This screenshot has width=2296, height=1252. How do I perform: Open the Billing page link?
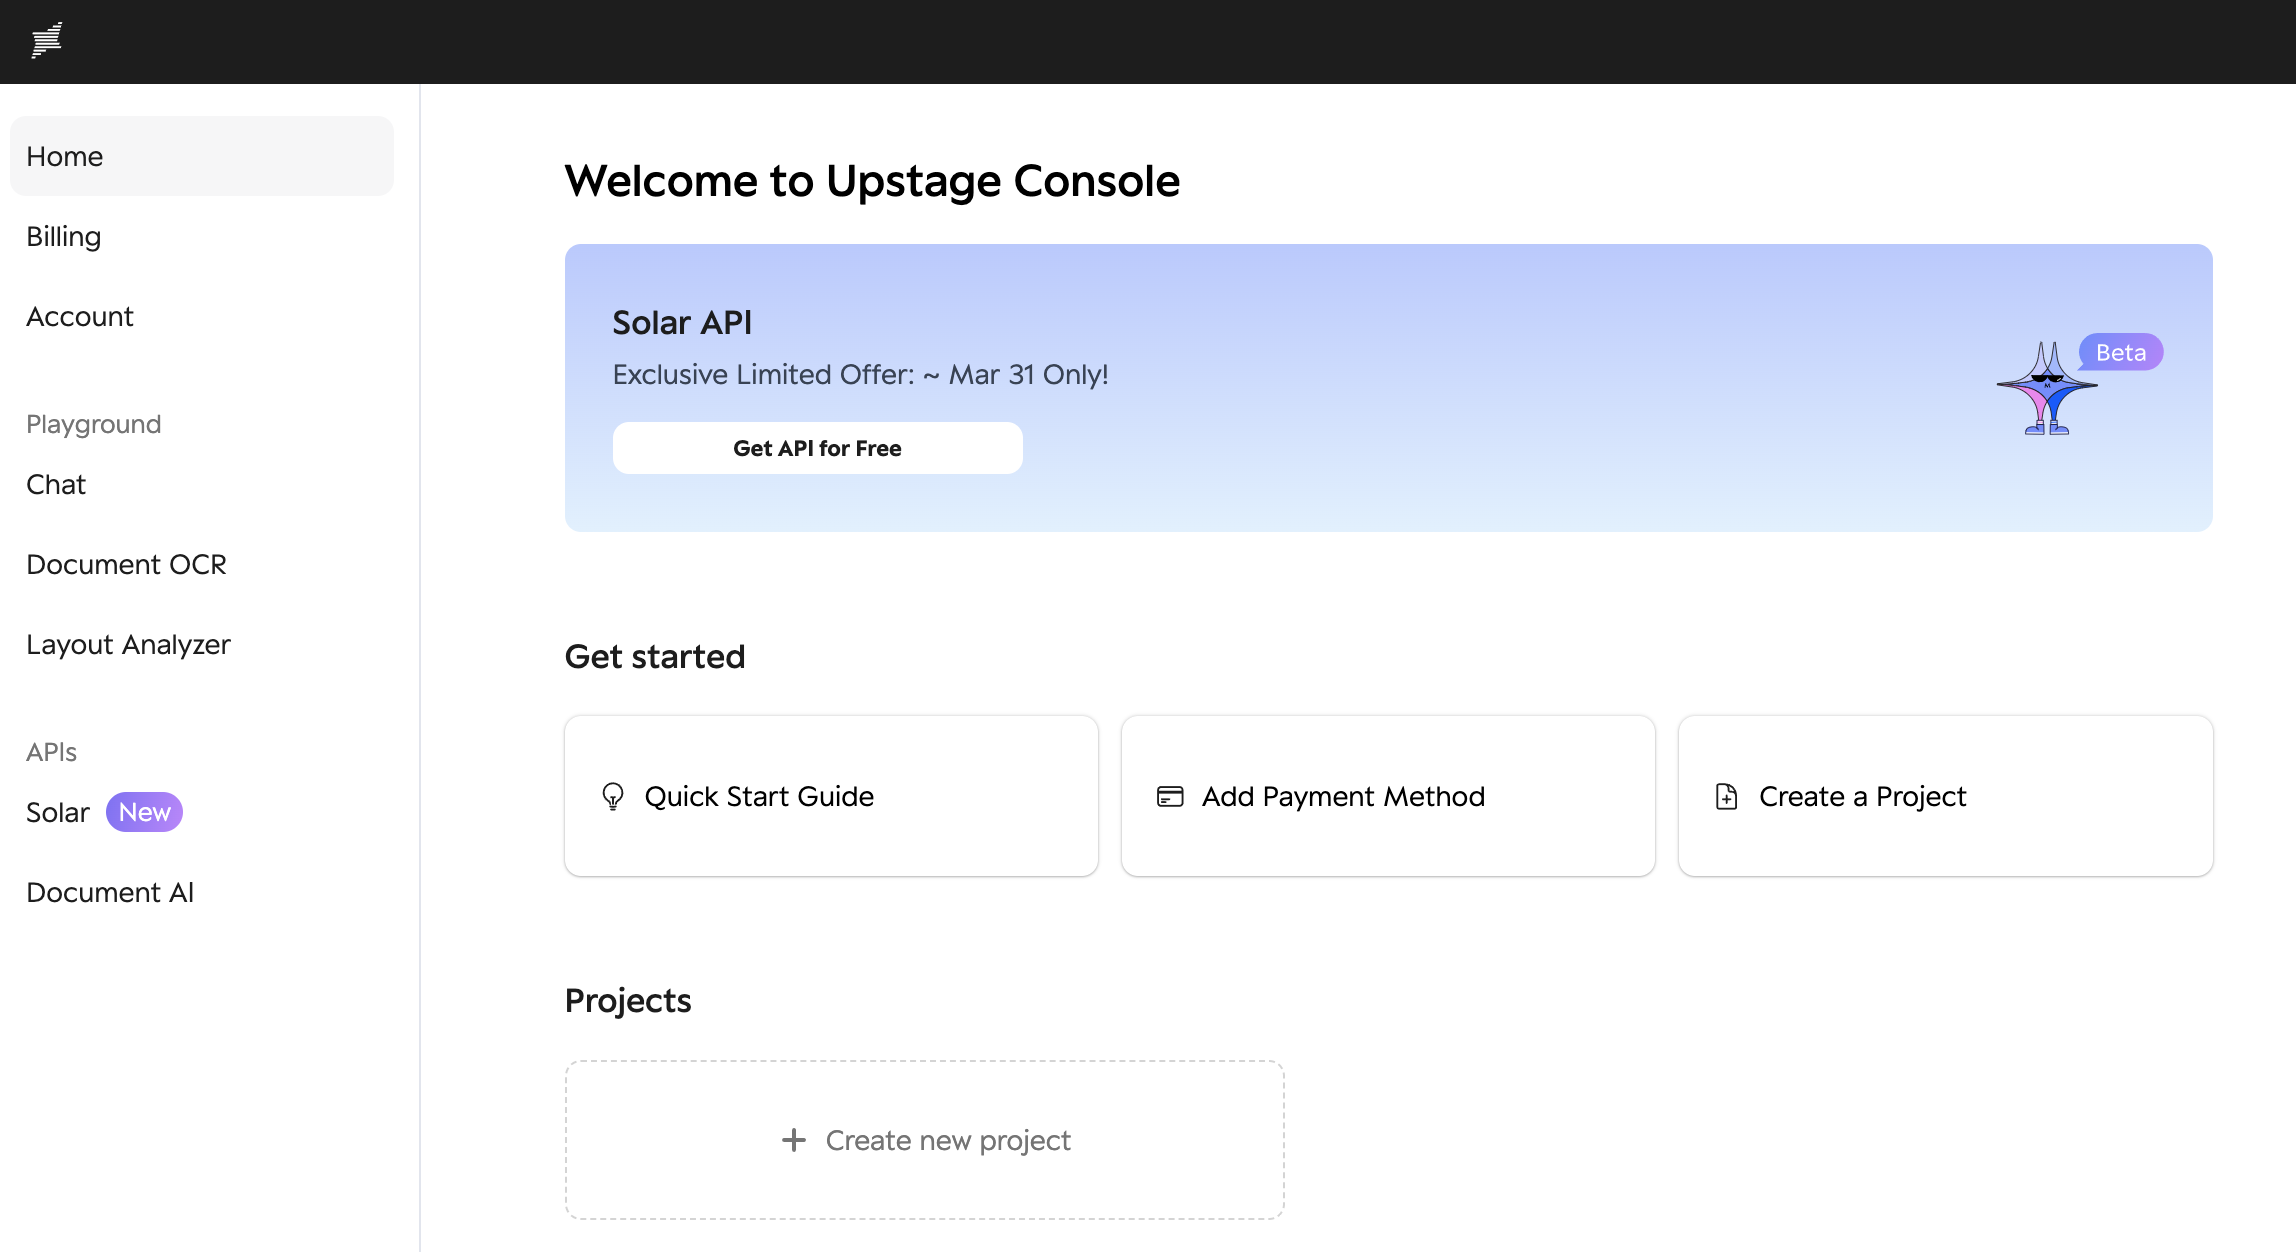point(62,236)
